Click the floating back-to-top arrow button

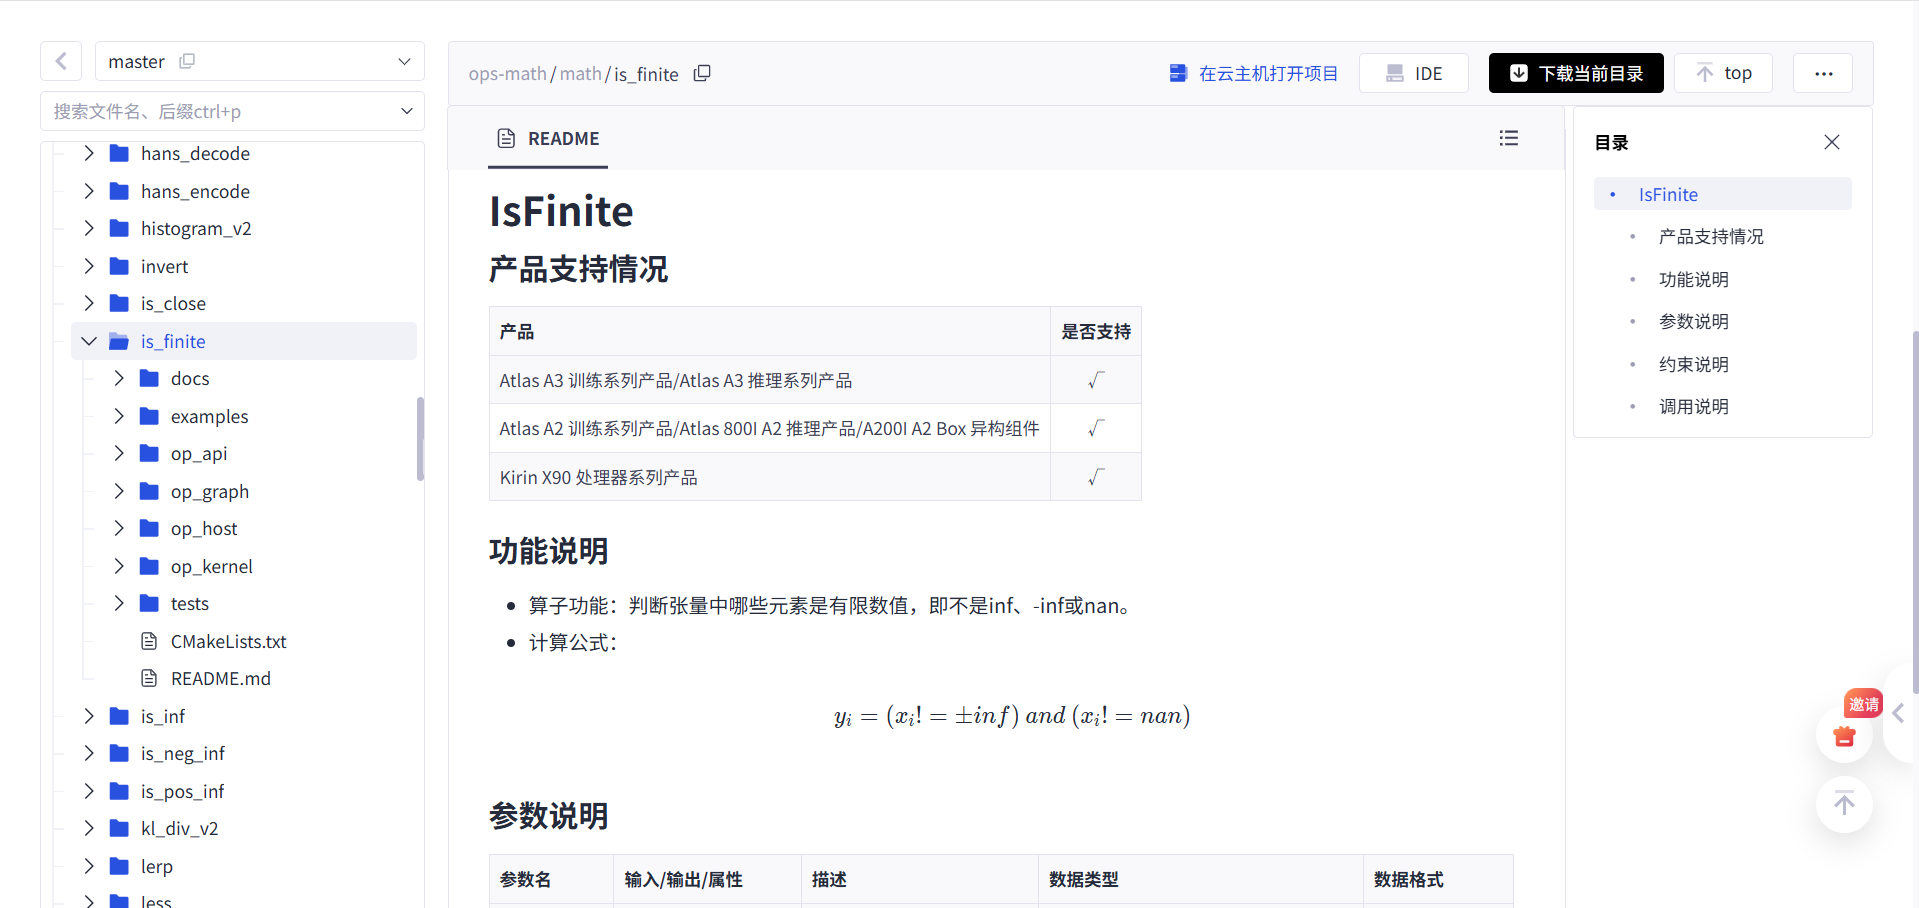(x=1844, y=804)
